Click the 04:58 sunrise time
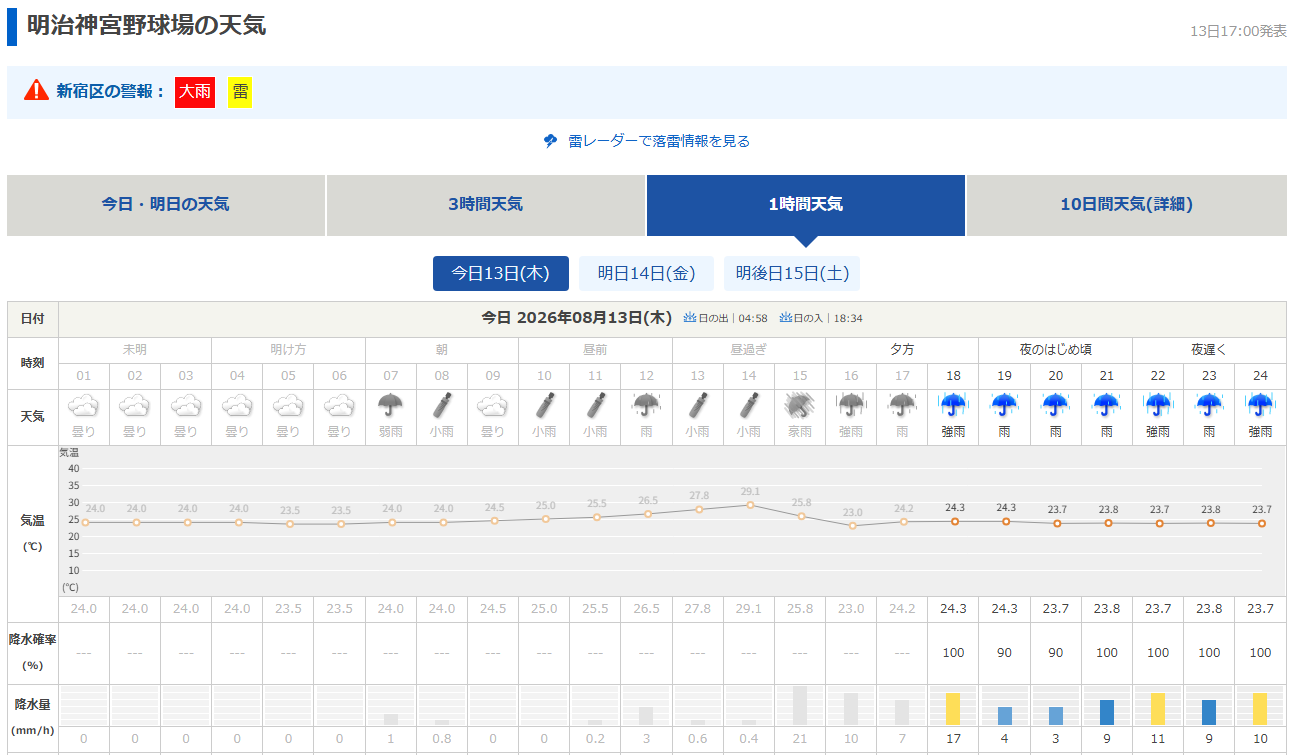Screen dimensions: 1291x755 coord(753,318)
